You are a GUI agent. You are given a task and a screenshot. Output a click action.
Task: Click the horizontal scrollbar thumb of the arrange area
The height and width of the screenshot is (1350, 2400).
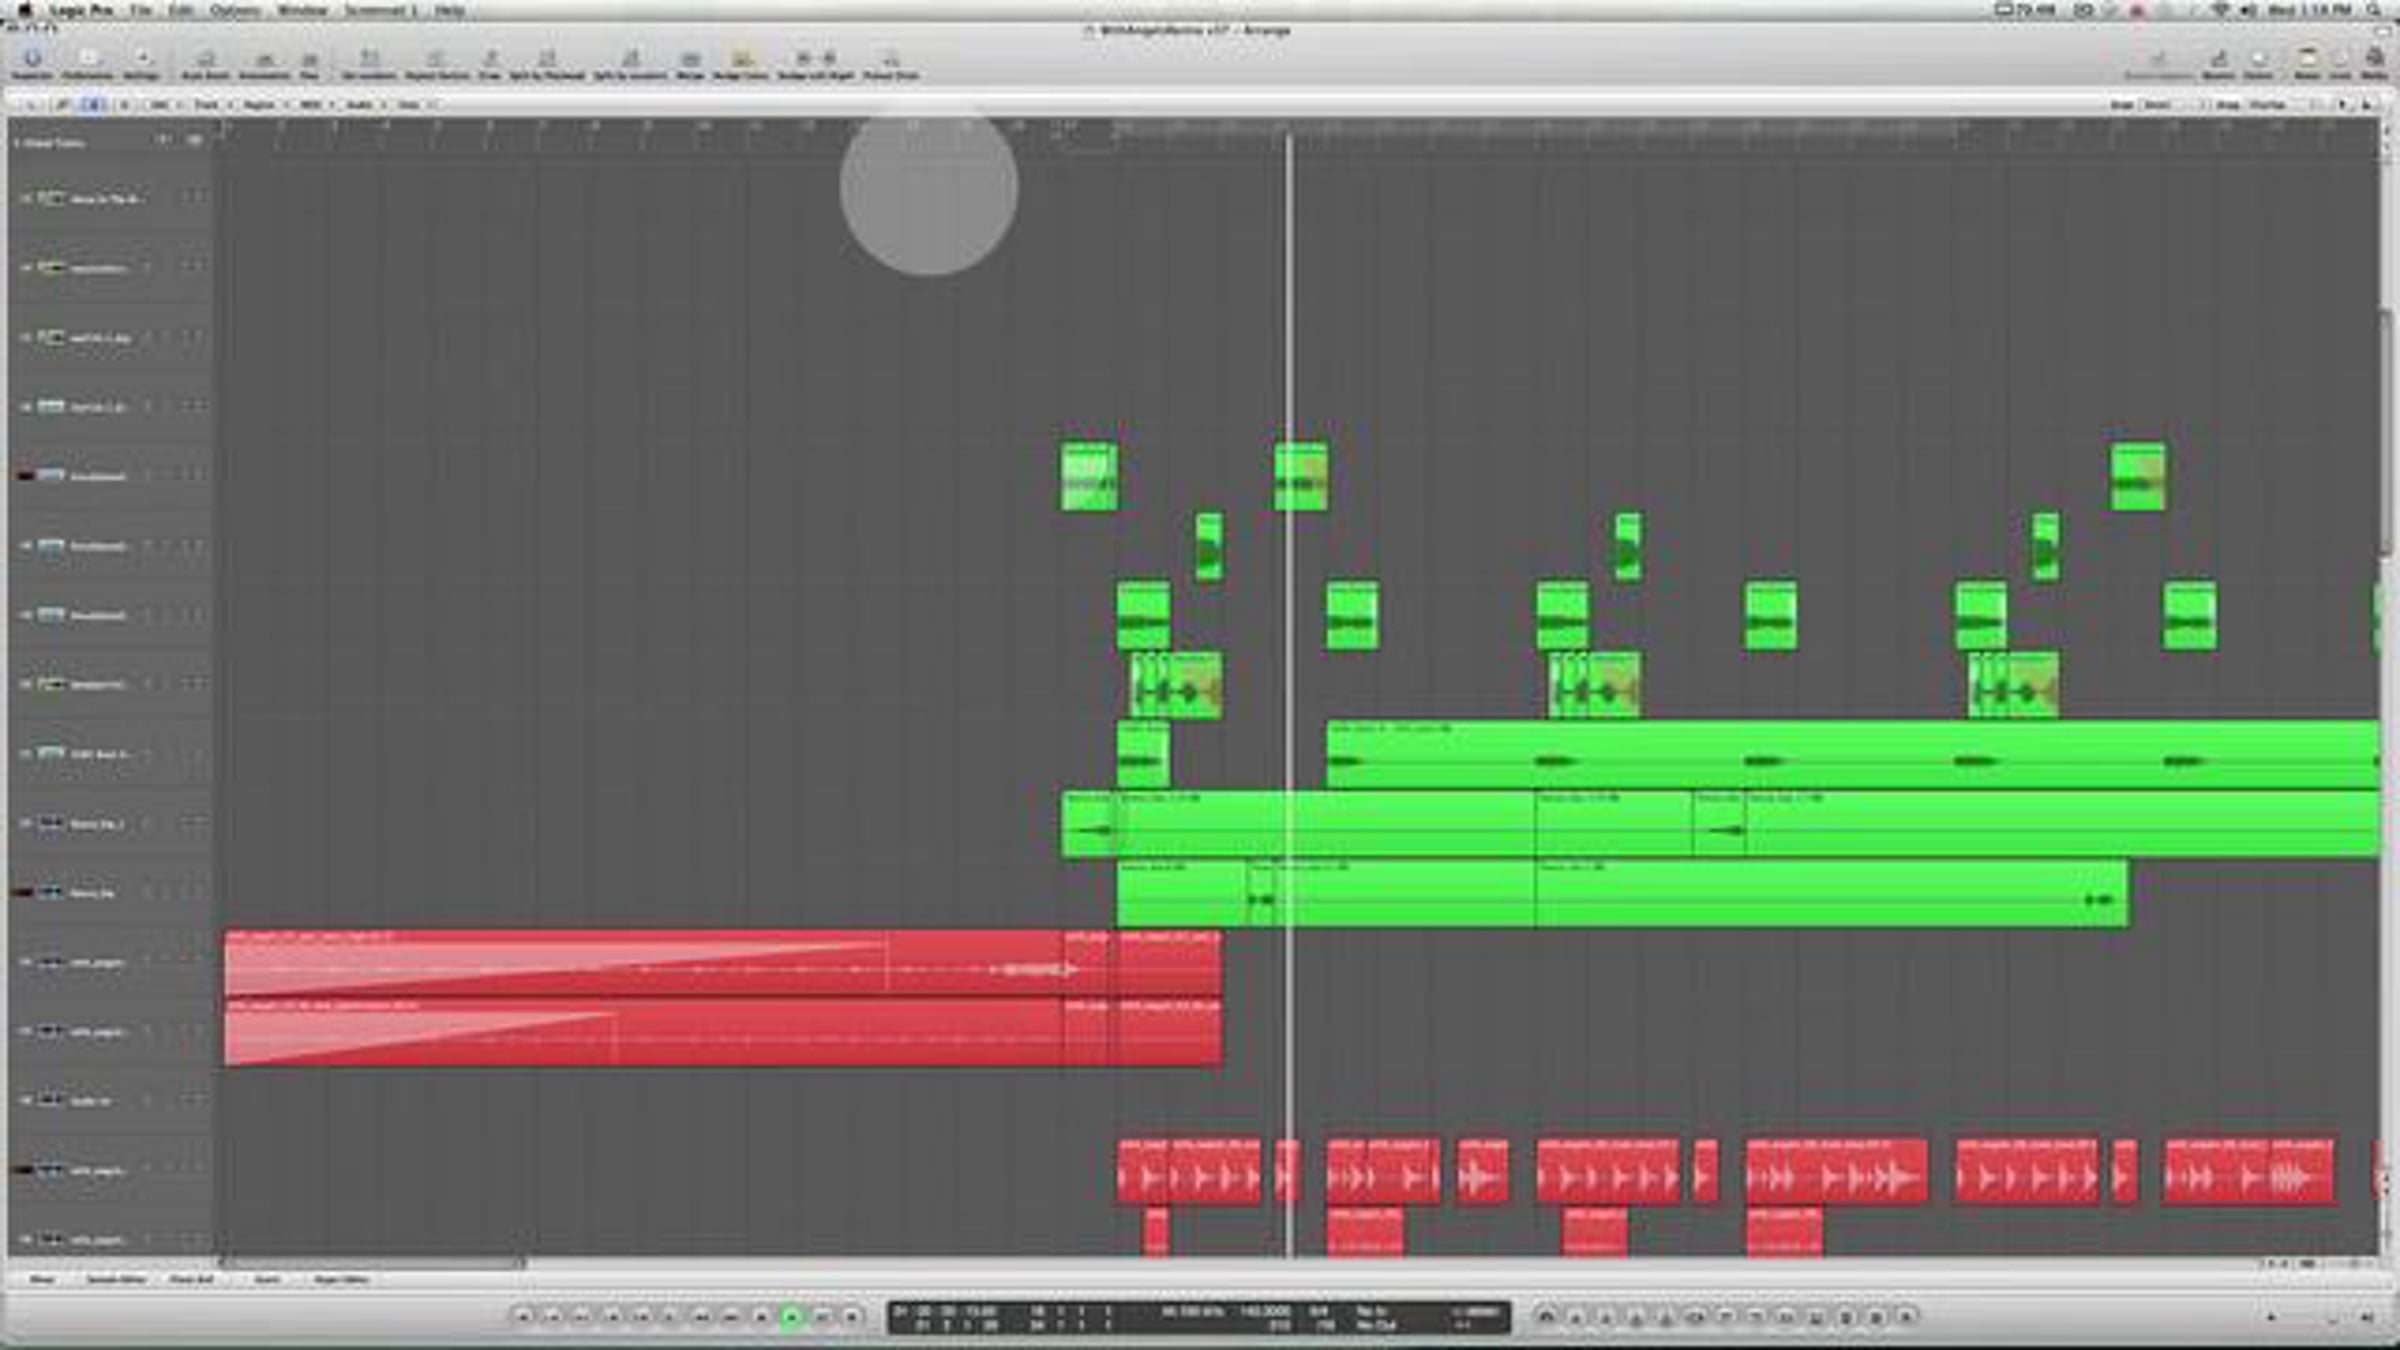pos(372,1263)
